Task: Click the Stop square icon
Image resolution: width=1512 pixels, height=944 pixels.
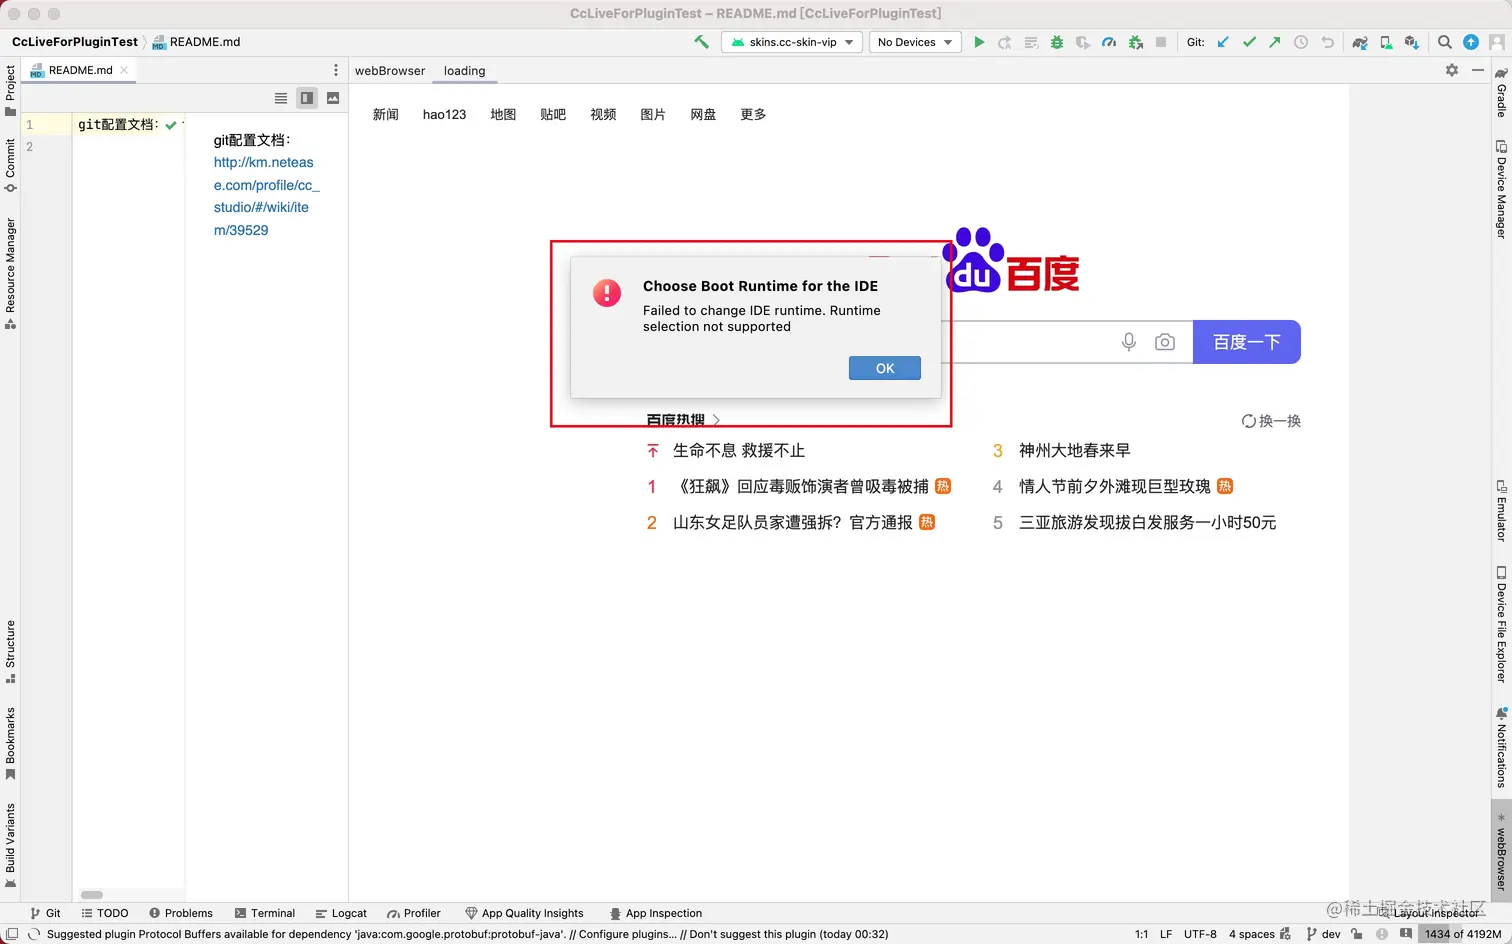Action: coord(1161,42)
